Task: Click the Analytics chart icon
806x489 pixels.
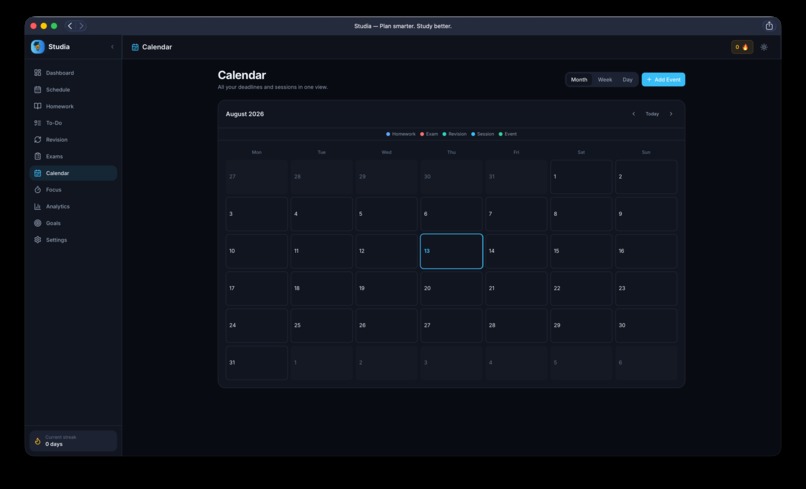Action: [38, 206]
